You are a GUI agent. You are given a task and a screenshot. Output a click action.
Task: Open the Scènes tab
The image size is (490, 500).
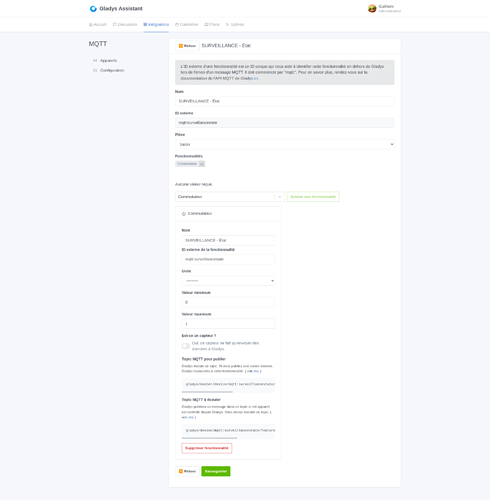[x=235, y=24]
